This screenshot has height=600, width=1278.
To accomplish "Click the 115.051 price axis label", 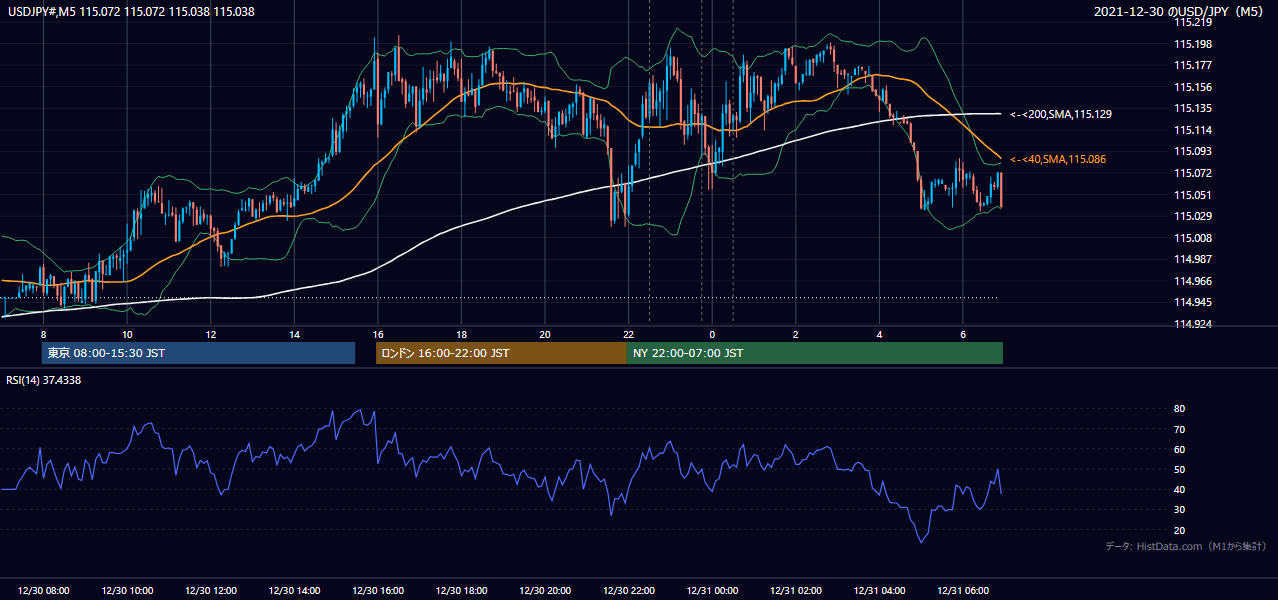I will 1191,195.
